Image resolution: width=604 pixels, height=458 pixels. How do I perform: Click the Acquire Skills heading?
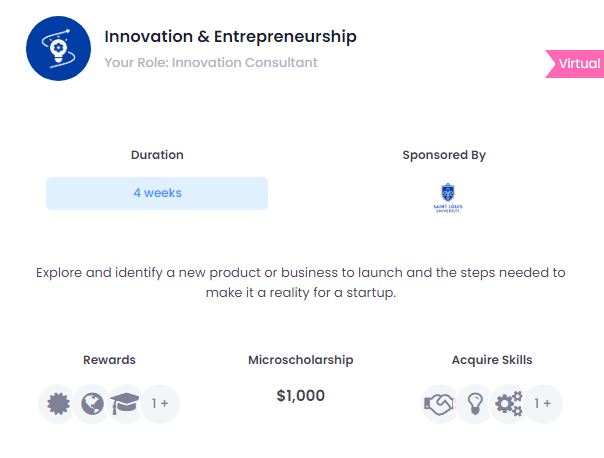click(x=492, y=360)
